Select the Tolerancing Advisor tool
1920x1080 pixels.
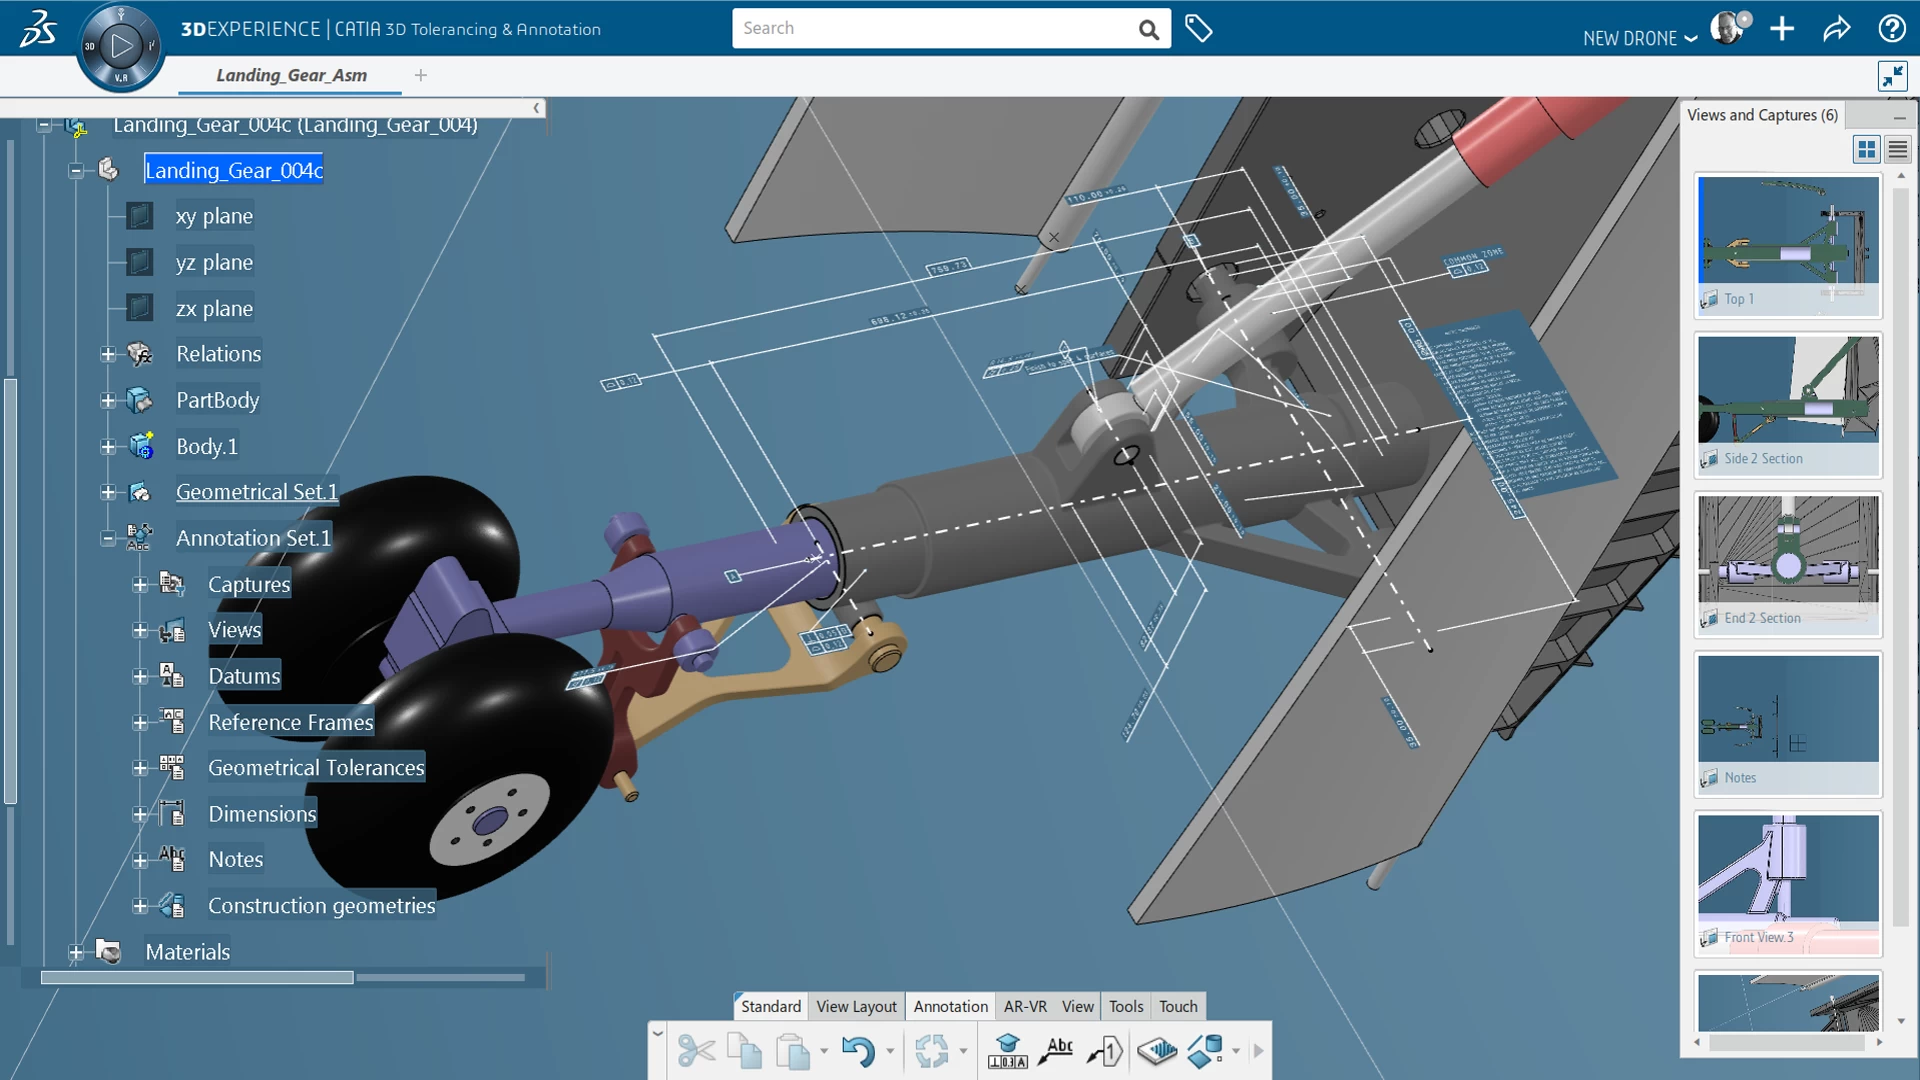click(1008, 1050)
